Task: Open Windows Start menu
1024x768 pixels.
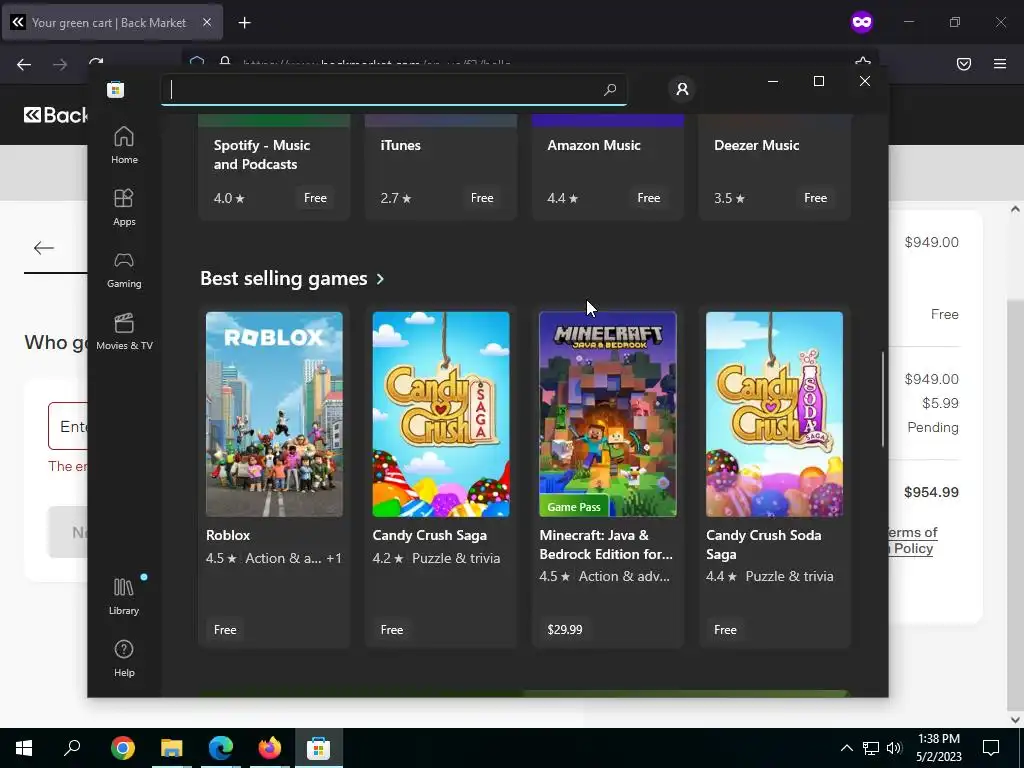Action: click(24, 748)
